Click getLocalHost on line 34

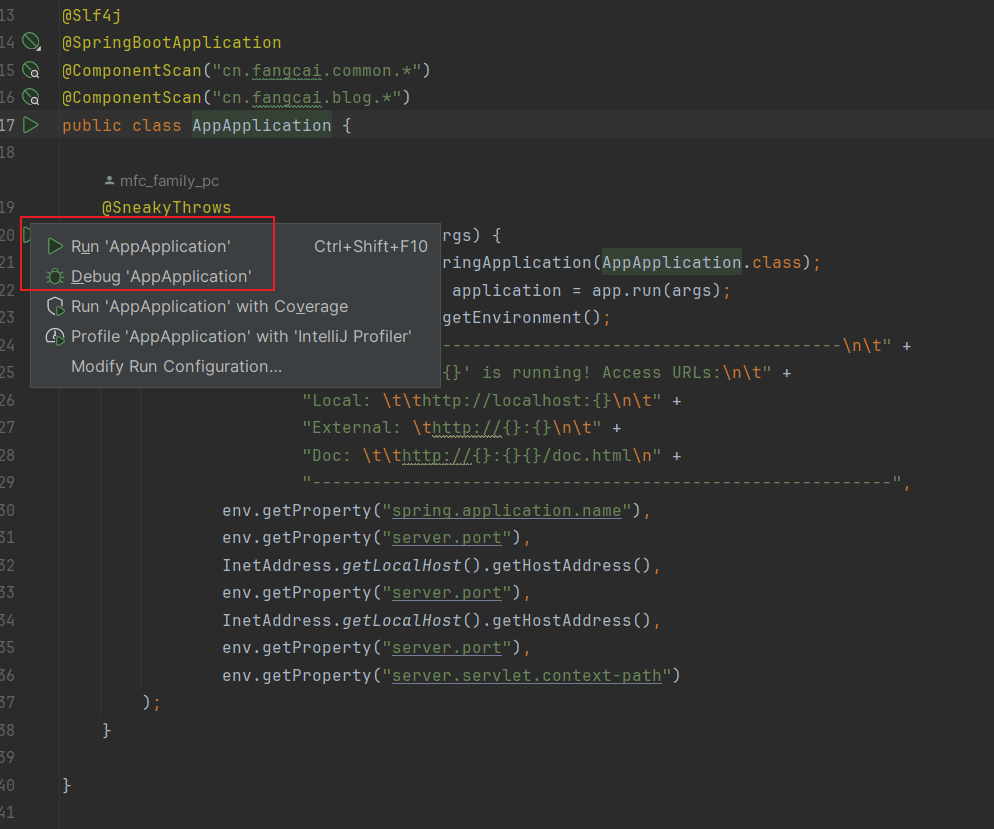(402, 620)
